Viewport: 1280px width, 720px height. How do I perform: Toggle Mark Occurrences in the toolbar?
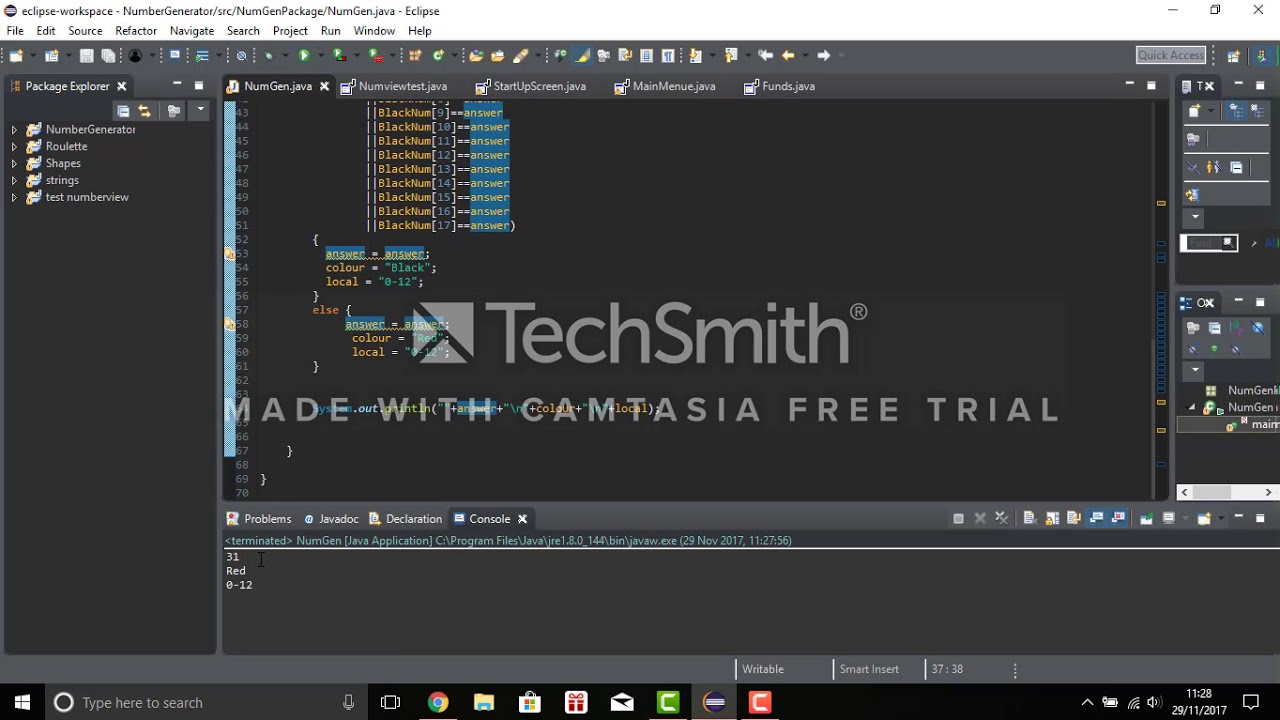[581, 55]
